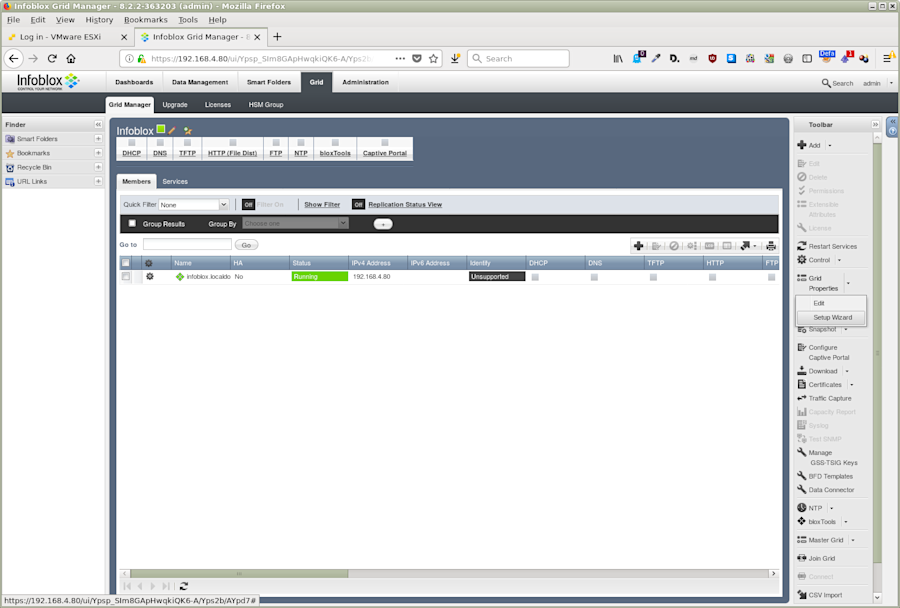Screen dimensions: 900x608
Task: Expand Bookmarks in Finder
Action: [98, 153]
